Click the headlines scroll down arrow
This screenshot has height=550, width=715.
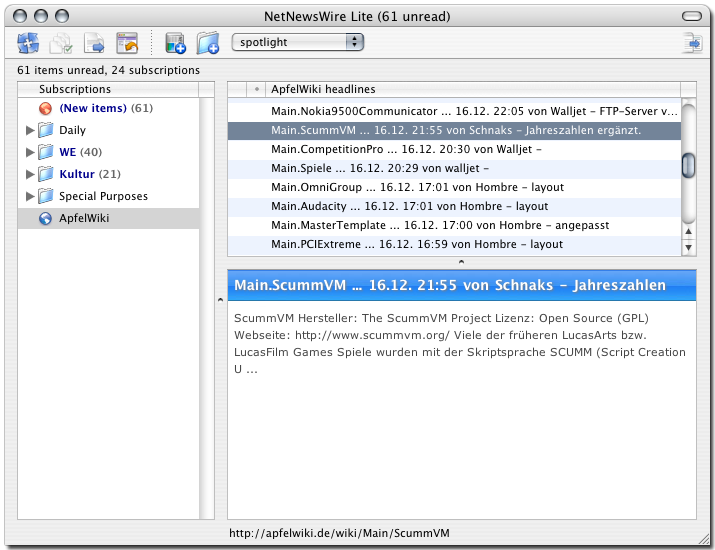(x=689, y=248)
